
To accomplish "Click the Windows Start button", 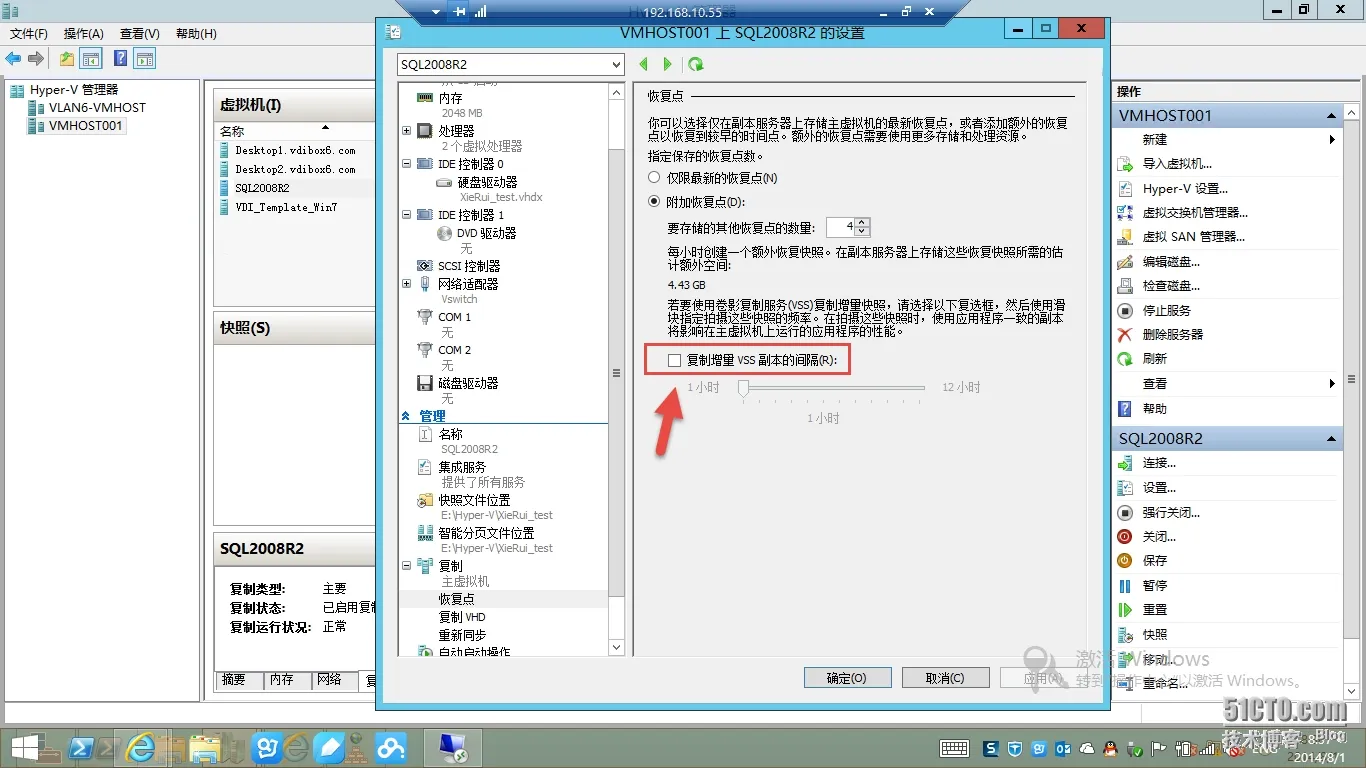I will coord(25,747).
